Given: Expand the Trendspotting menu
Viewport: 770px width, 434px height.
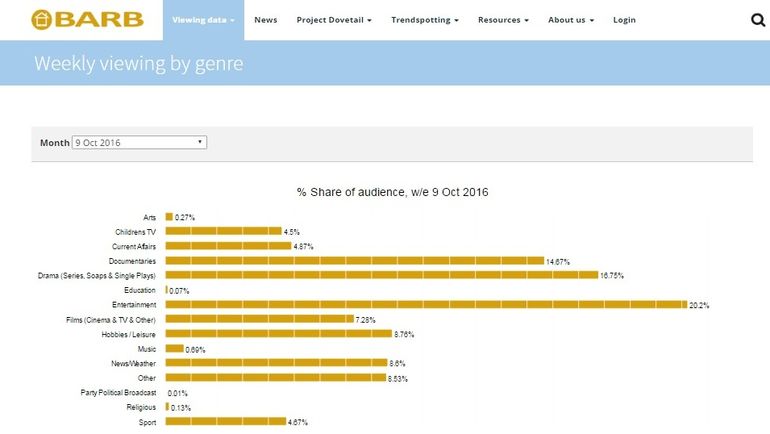Looking at the screenshot, I should pos(425,20).
